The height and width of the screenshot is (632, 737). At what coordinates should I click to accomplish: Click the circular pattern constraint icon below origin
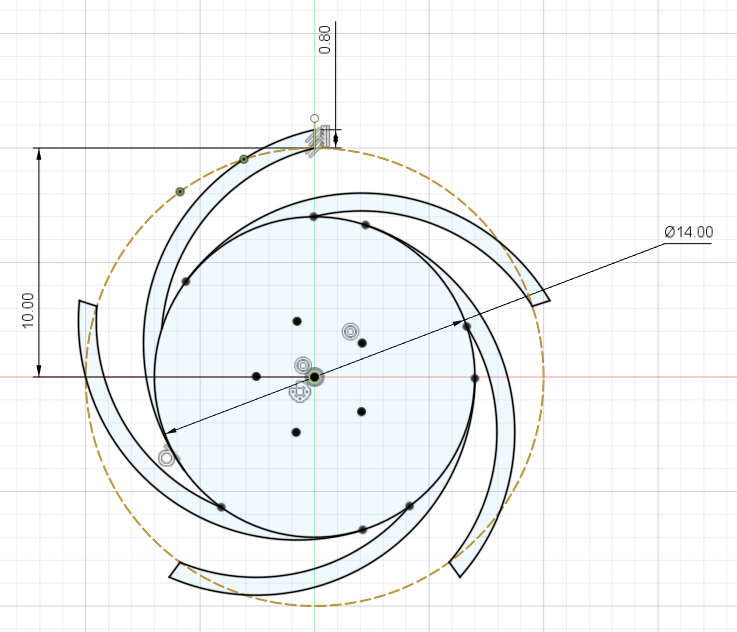coord(300,392)
